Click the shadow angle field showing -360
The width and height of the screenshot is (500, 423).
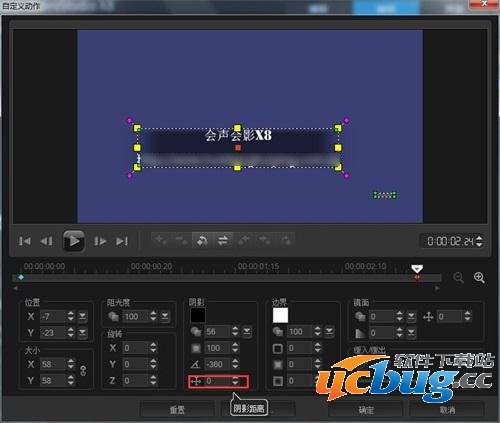click(x=218, y=364)
